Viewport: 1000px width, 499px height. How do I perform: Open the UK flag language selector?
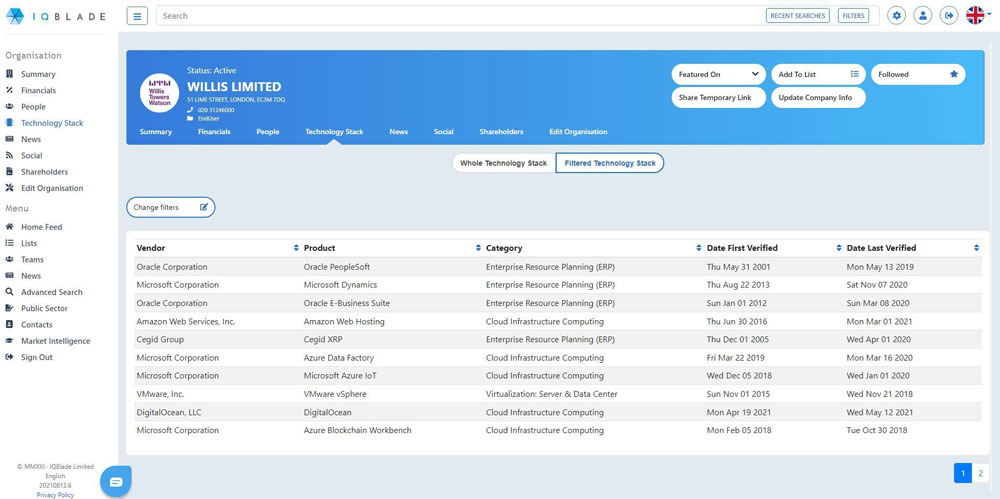pos(978,15)
